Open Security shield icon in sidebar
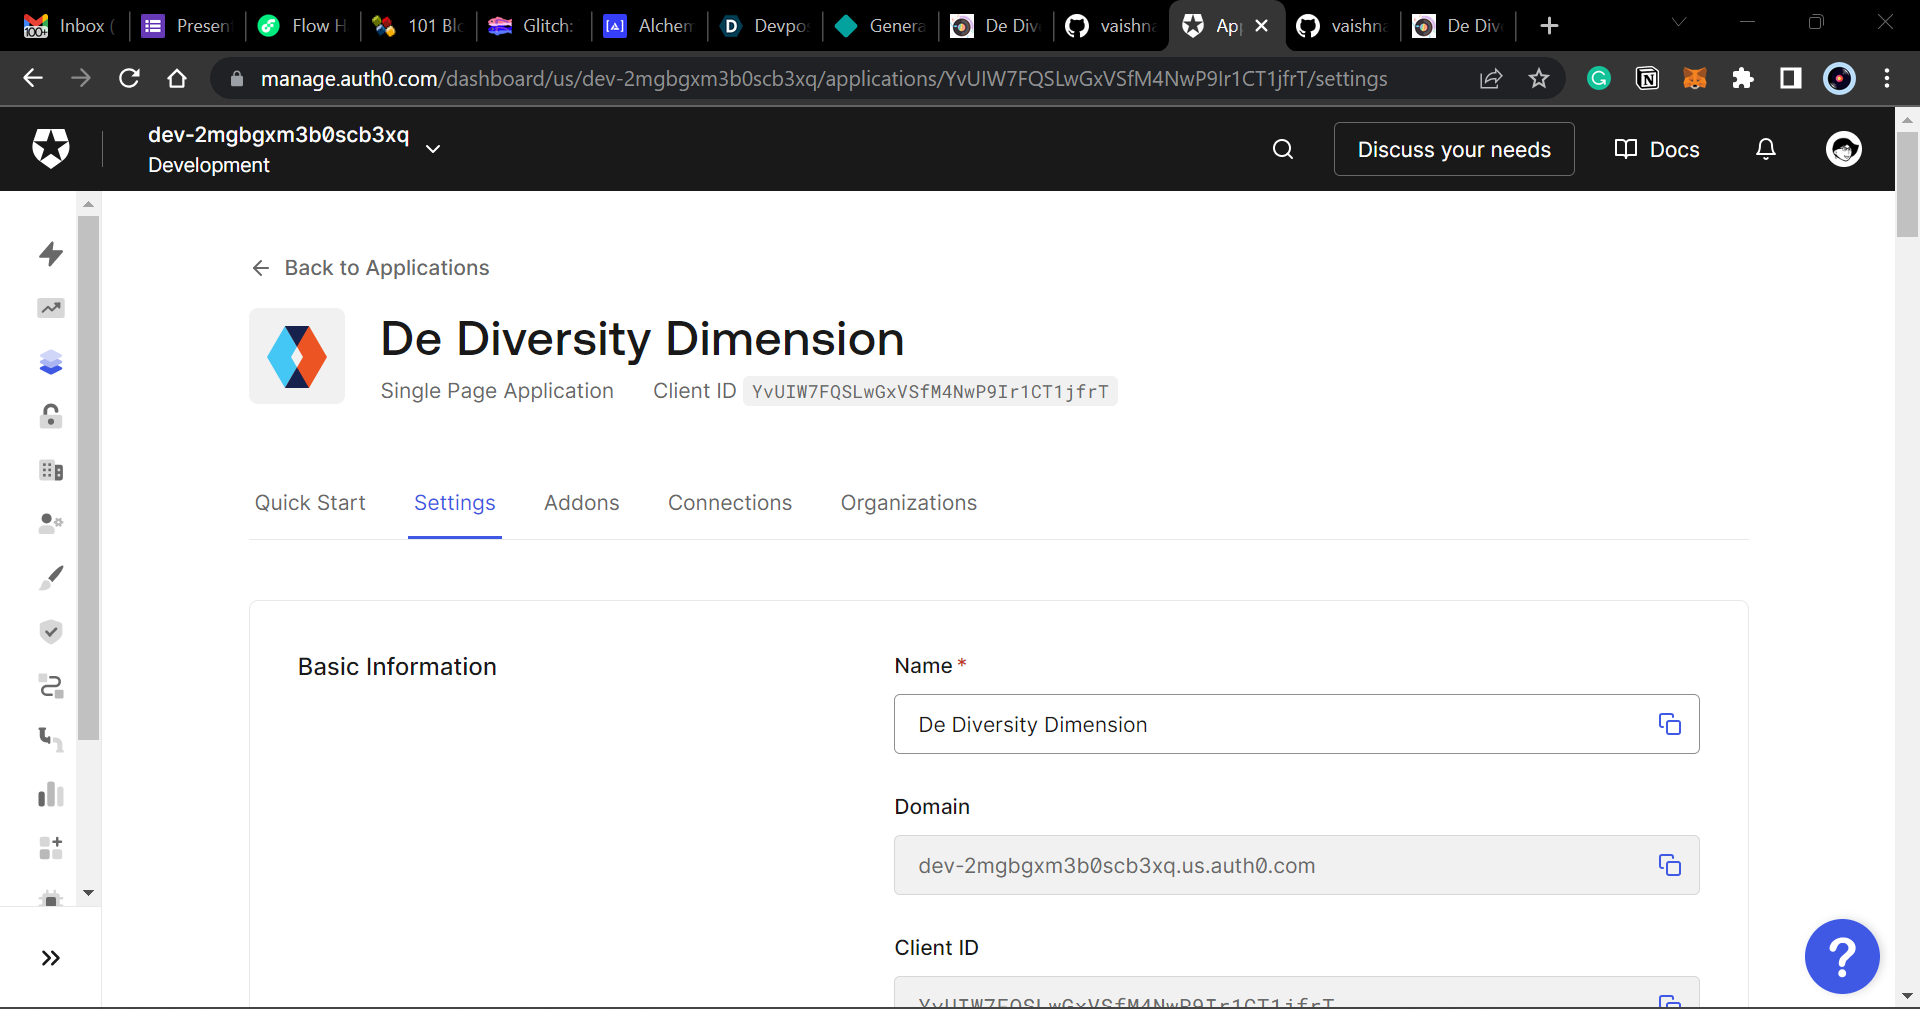Screen dimensions: 1920x1009 click(x=51, y=631)
